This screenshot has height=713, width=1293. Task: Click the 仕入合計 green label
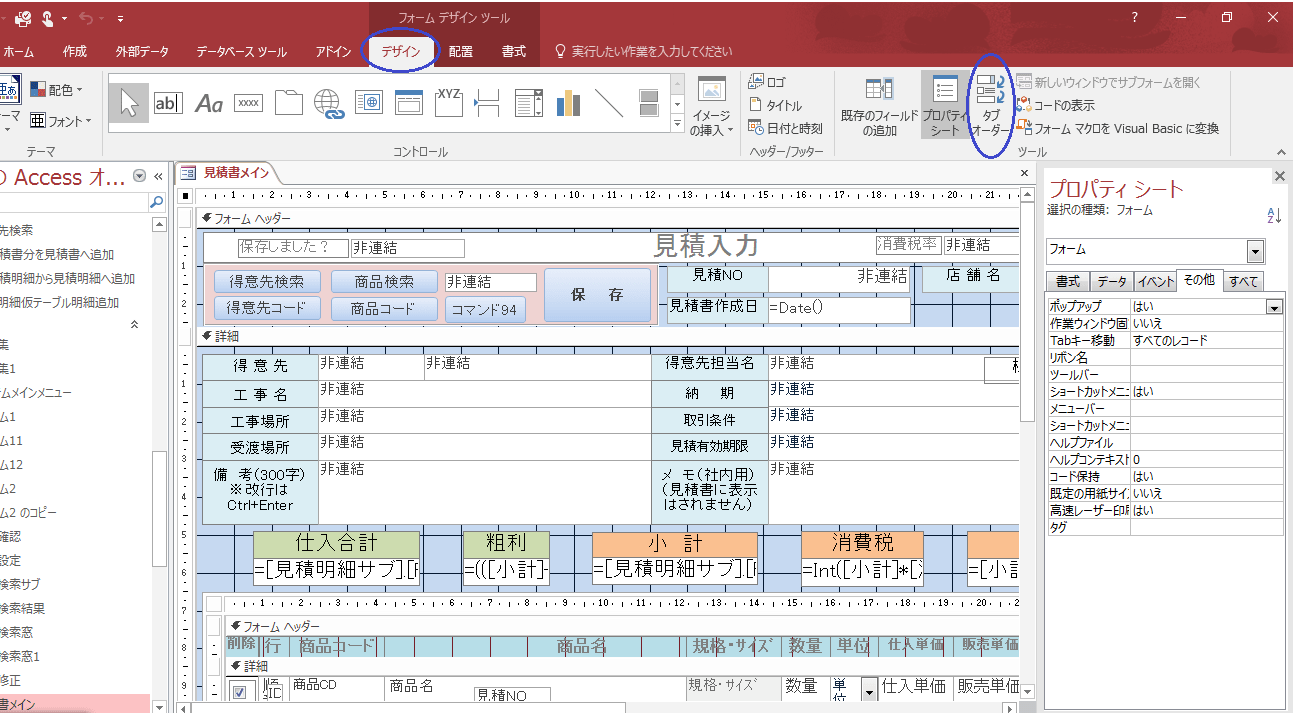coord(336,543)
